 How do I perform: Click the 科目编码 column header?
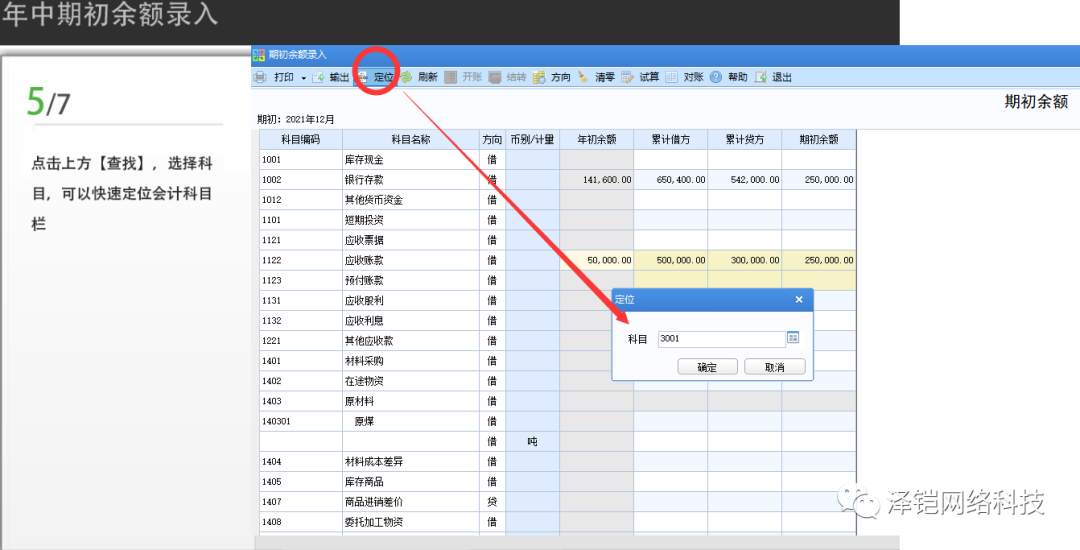[x=300, y=139]
